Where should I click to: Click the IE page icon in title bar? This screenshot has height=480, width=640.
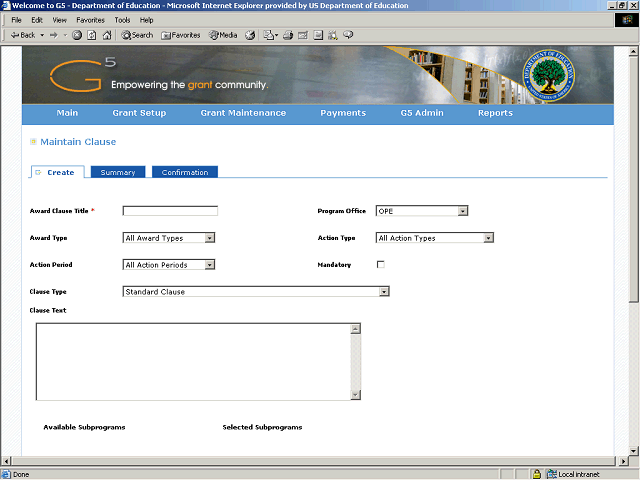tap(6, 5)
